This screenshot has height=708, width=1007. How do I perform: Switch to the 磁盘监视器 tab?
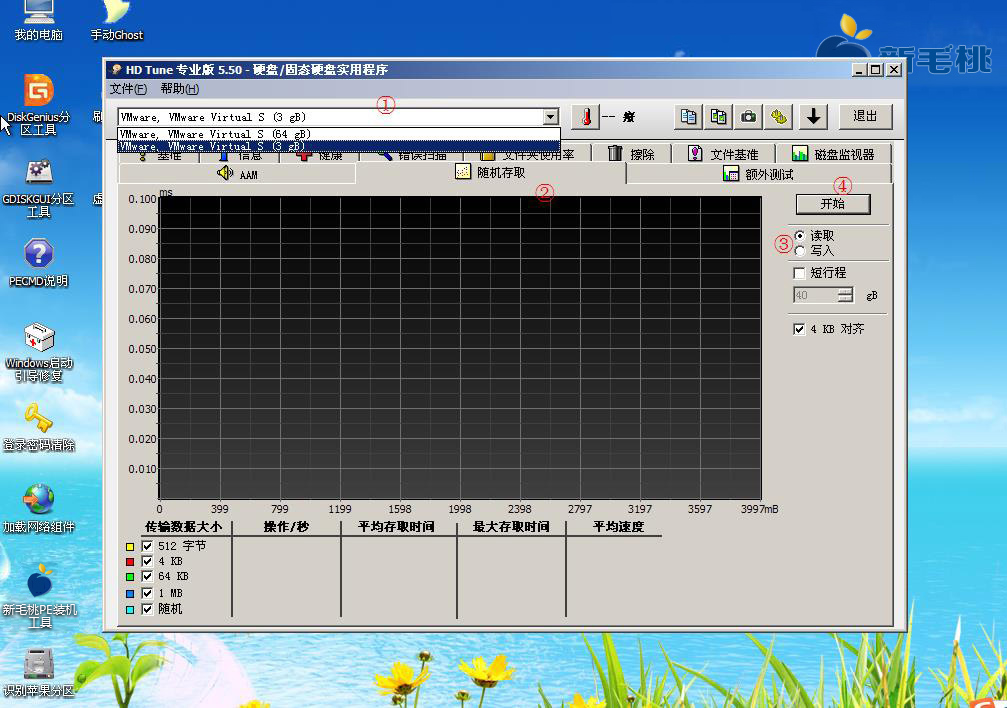(834, 154)
